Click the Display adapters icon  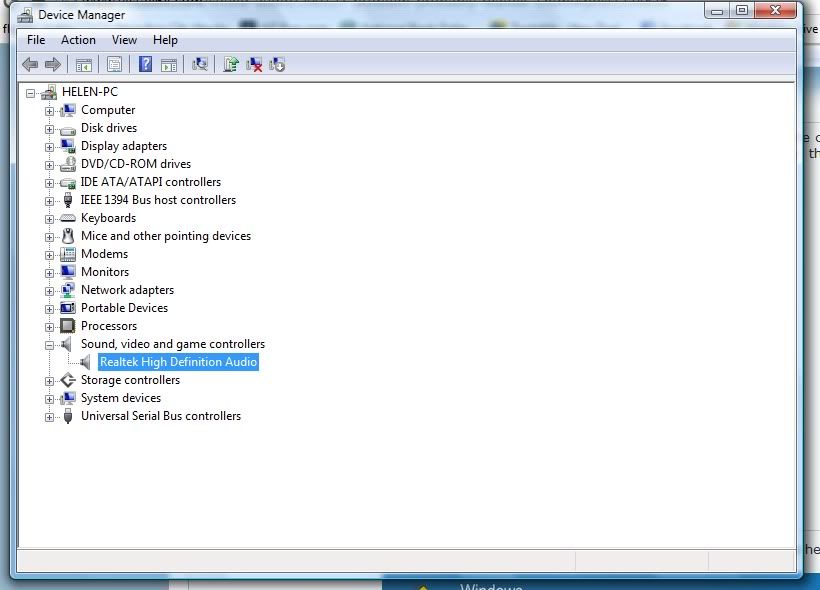point(67,146)
